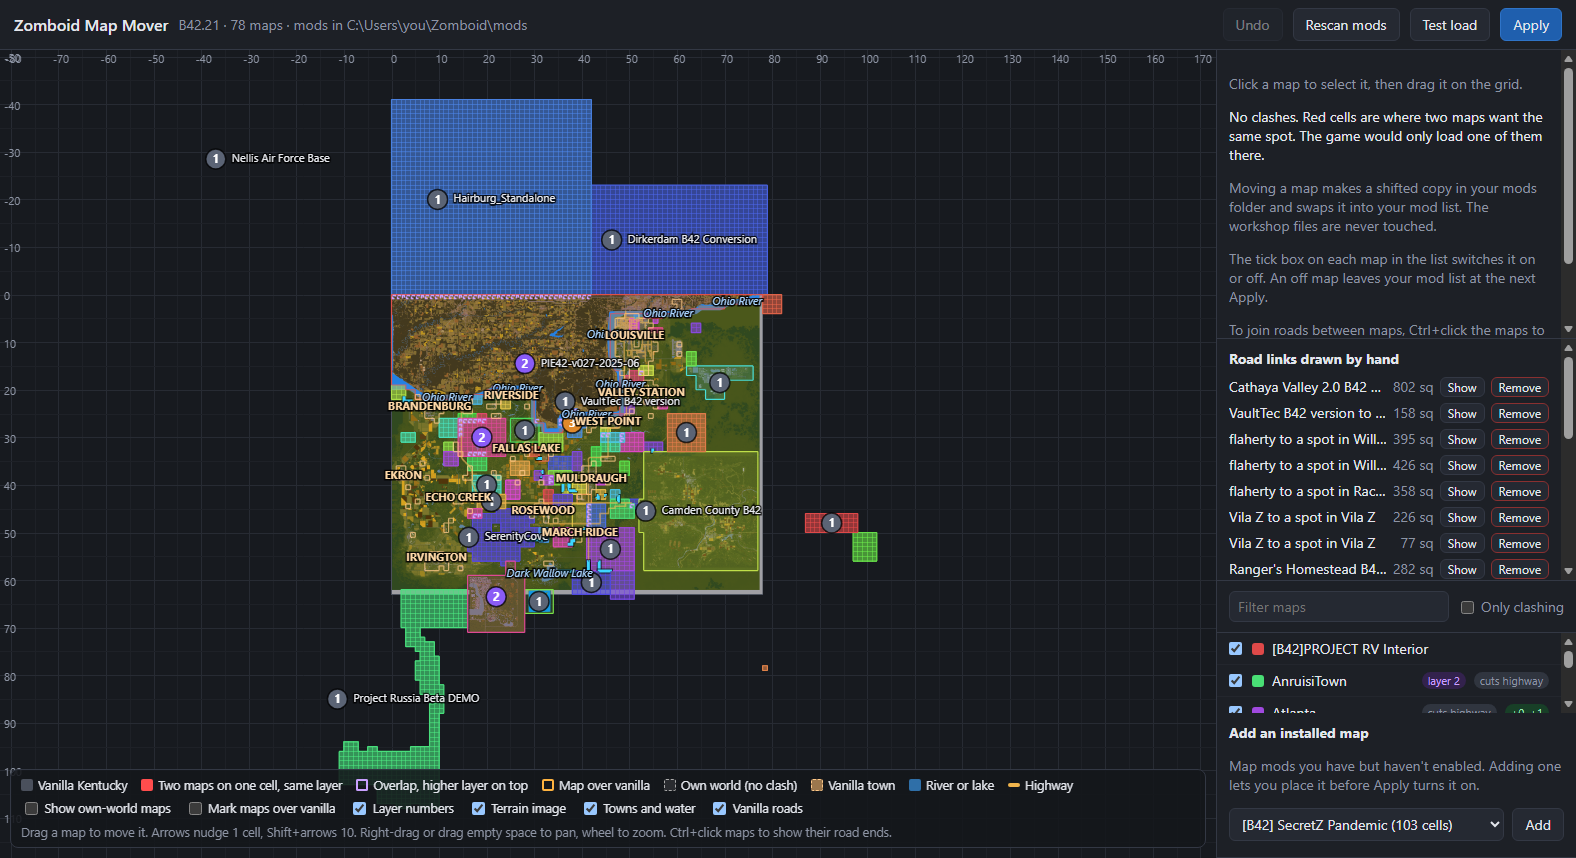Viewport: 1576px width, 858px height.
Task: Click the AnruisiTown map name in the list
Action: pos(1309,681)
